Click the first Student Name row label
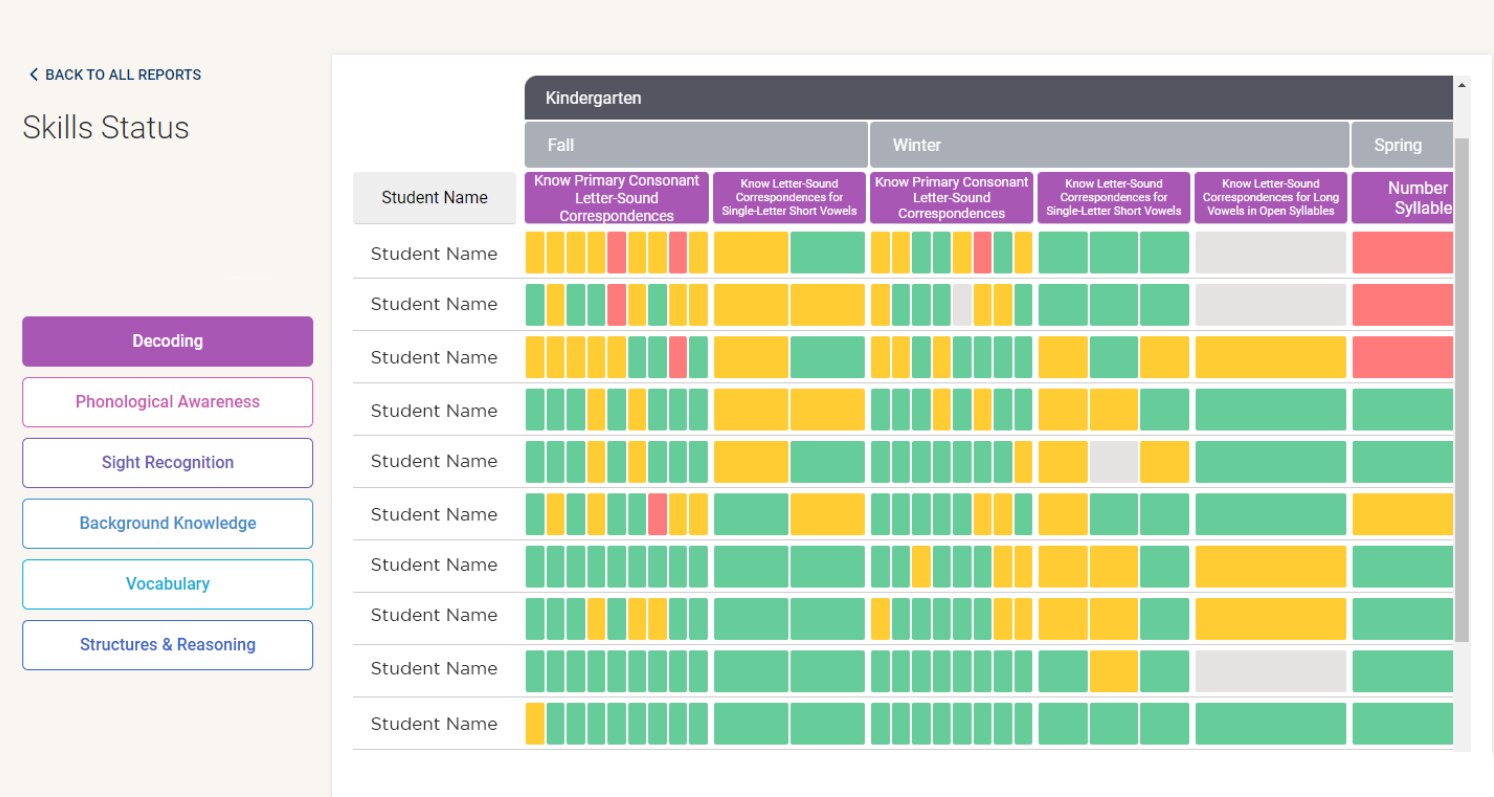 point(434,254)
